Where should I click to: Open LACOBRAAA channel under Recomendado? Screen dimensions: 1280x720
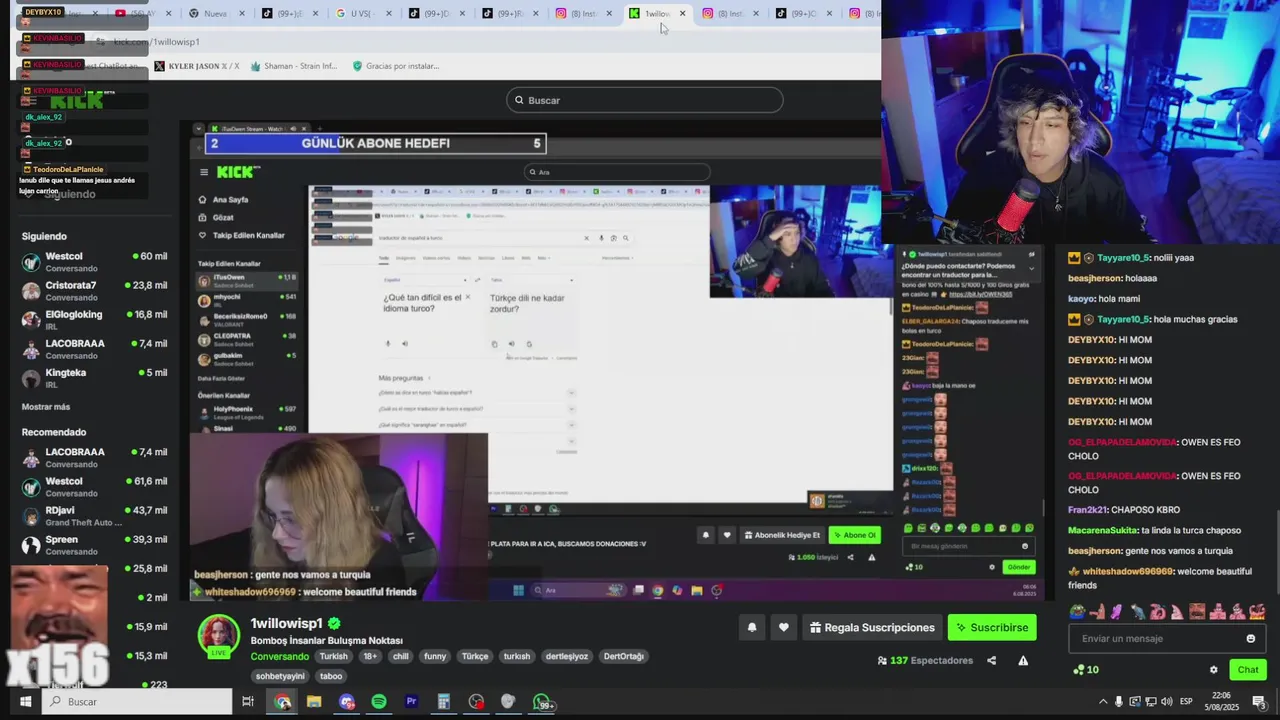pyautogui.click(x=95, y=458)
